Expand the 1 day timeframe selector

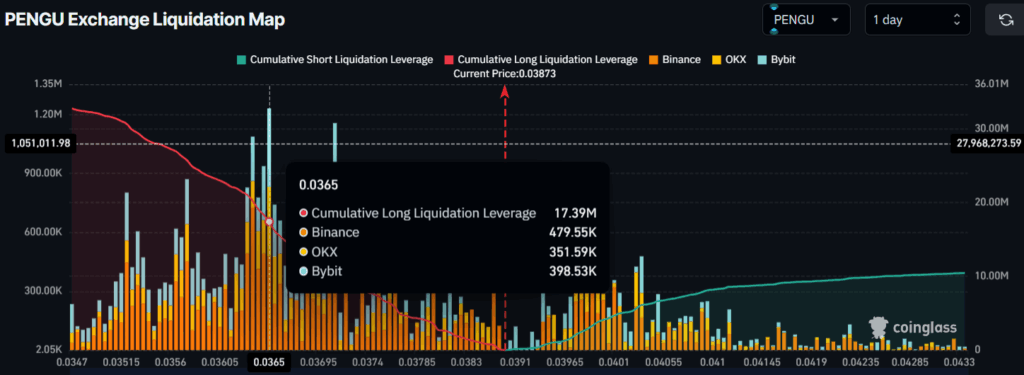click(918, 20)
